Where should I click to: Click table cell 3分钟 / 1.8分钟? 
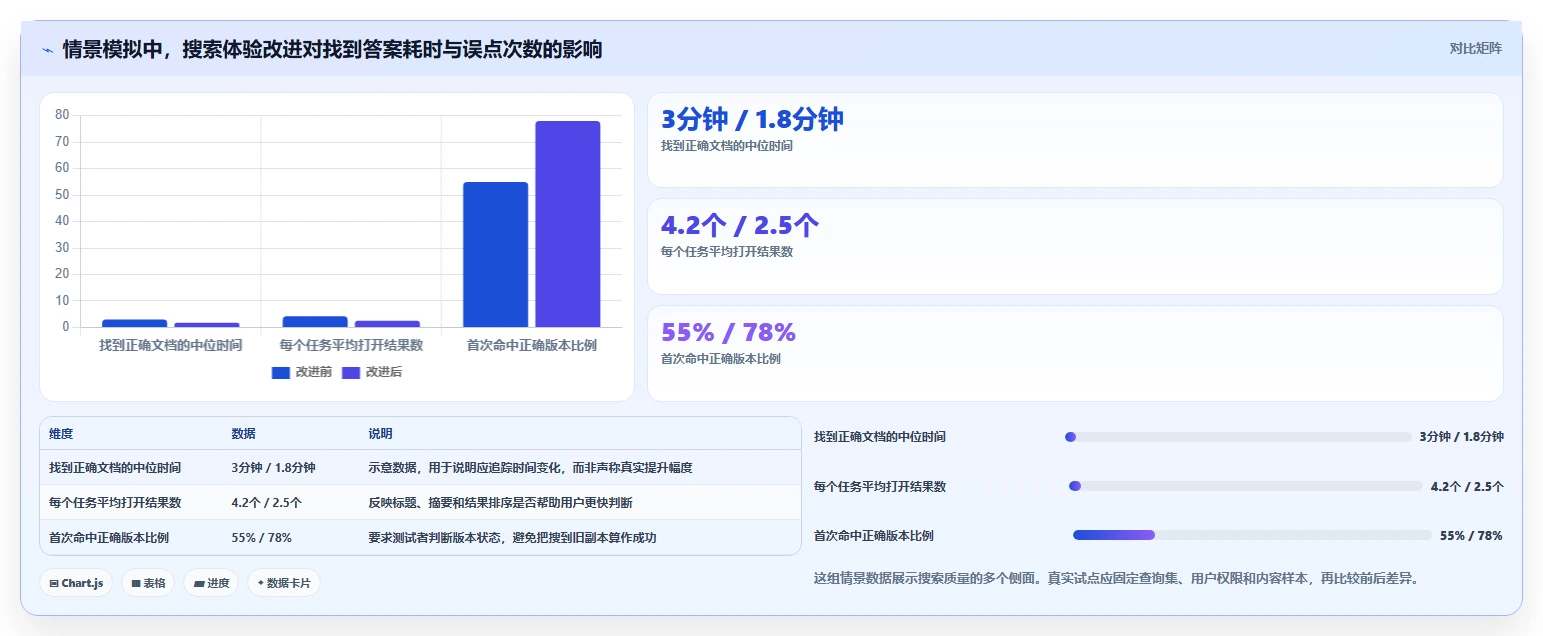(273, 467)
